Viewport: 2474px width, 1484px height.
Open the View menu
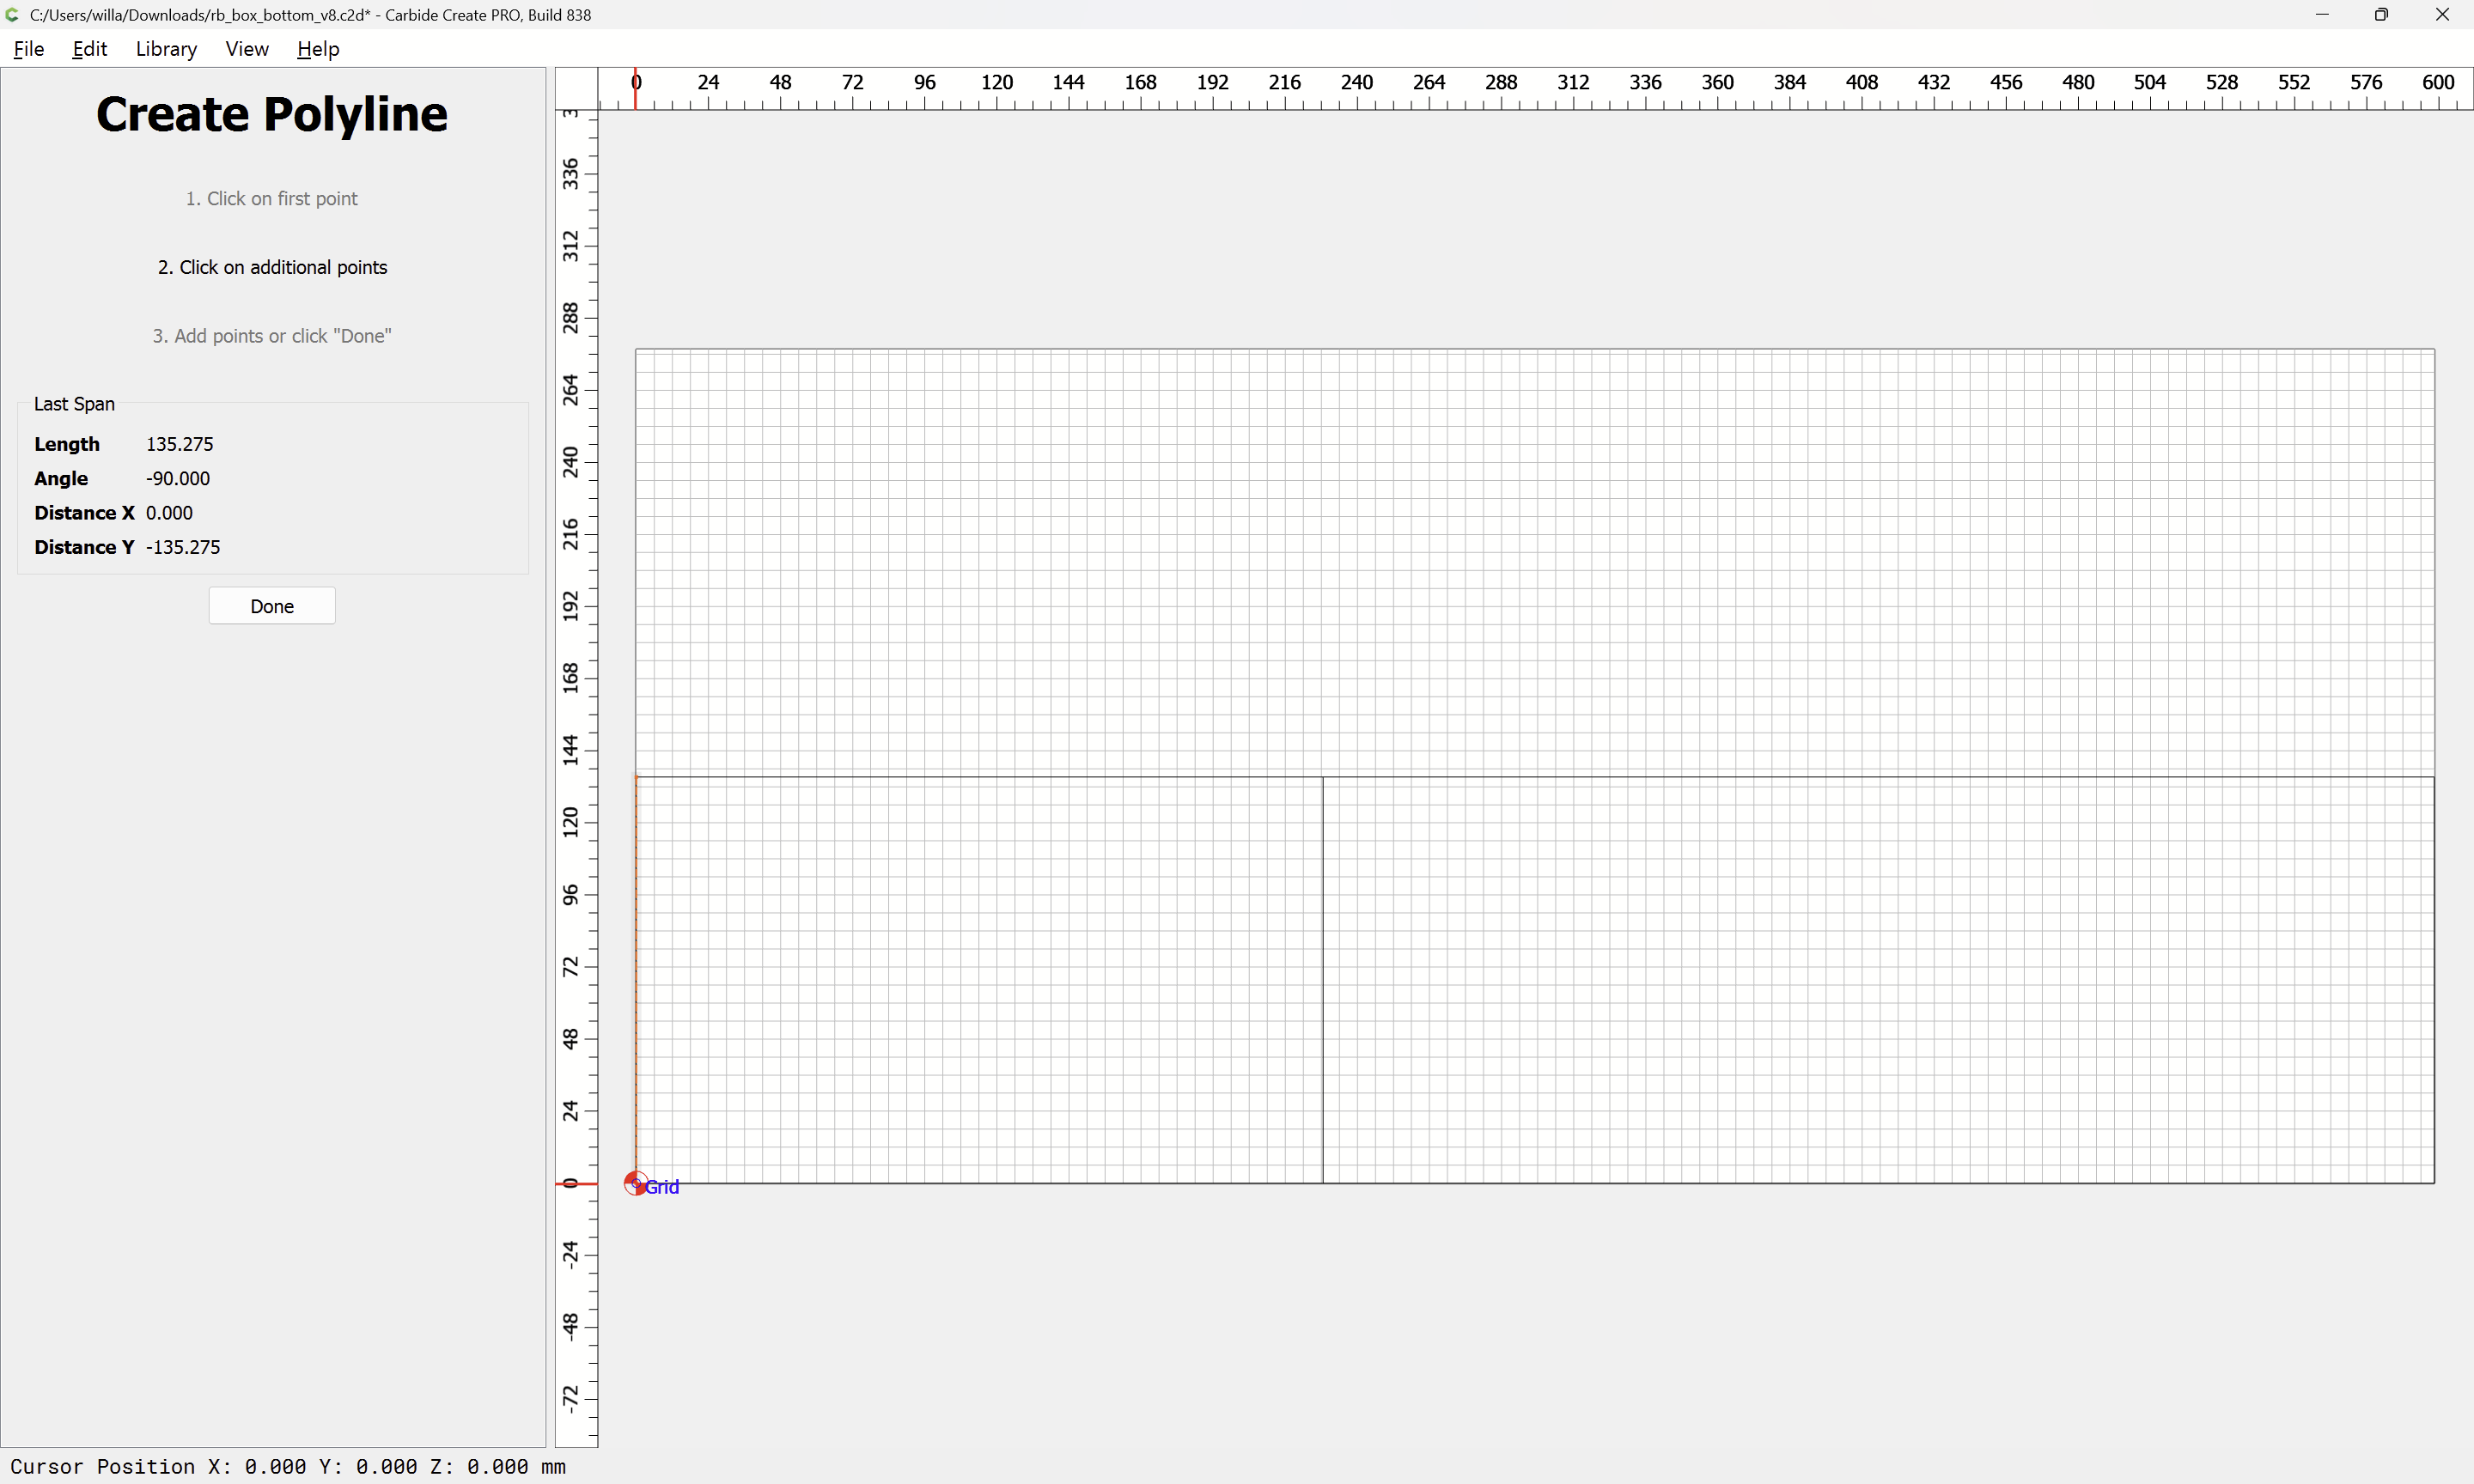pos(246,49)
